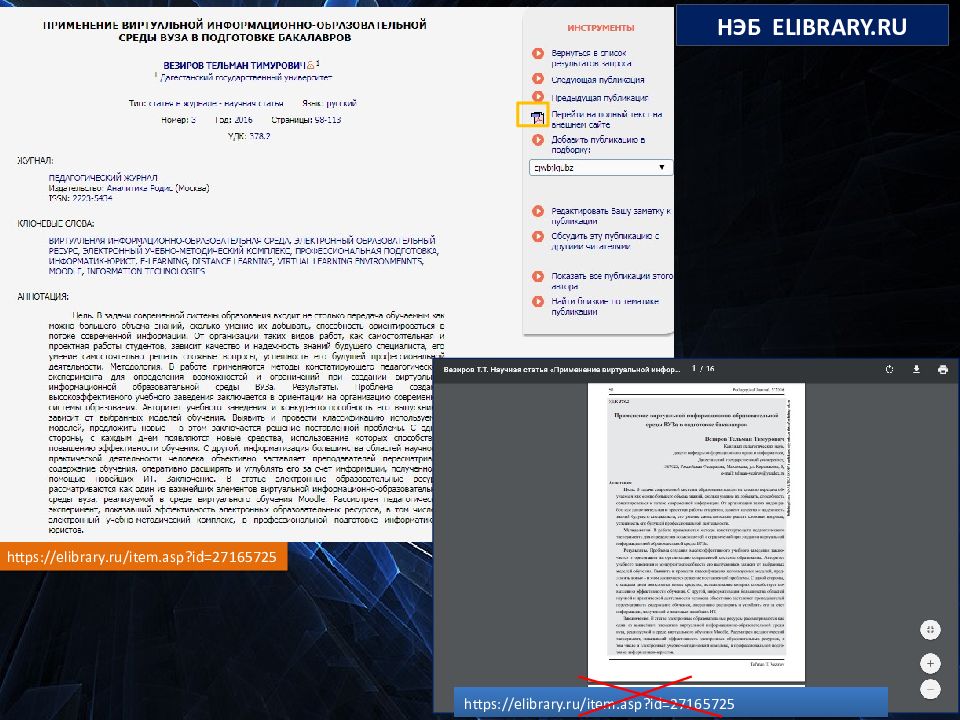
Task: Click link text 'Перейти на полный текст на внешнем сайте'
Action: click(607, 119)
